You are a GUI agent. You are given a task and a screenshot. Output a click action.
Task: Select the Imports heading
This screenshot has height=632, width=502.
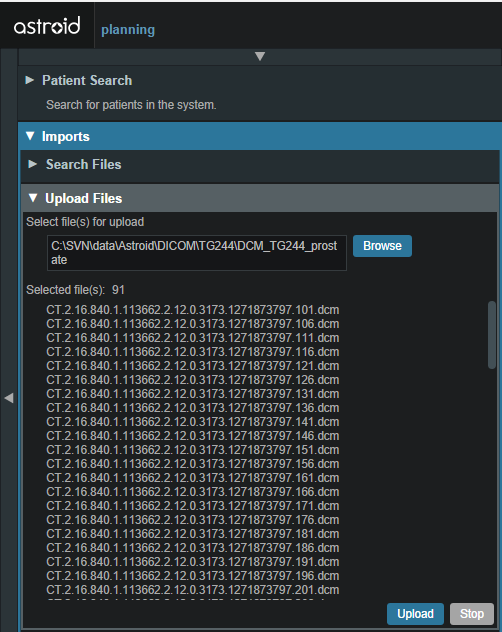point(66,137)
